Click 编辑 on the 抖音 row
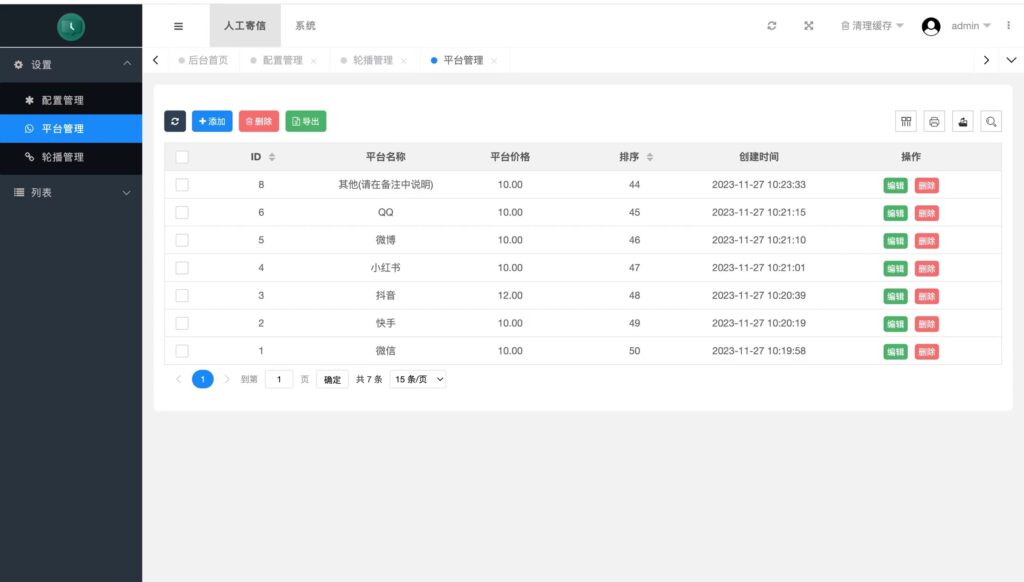 [894, 296]
